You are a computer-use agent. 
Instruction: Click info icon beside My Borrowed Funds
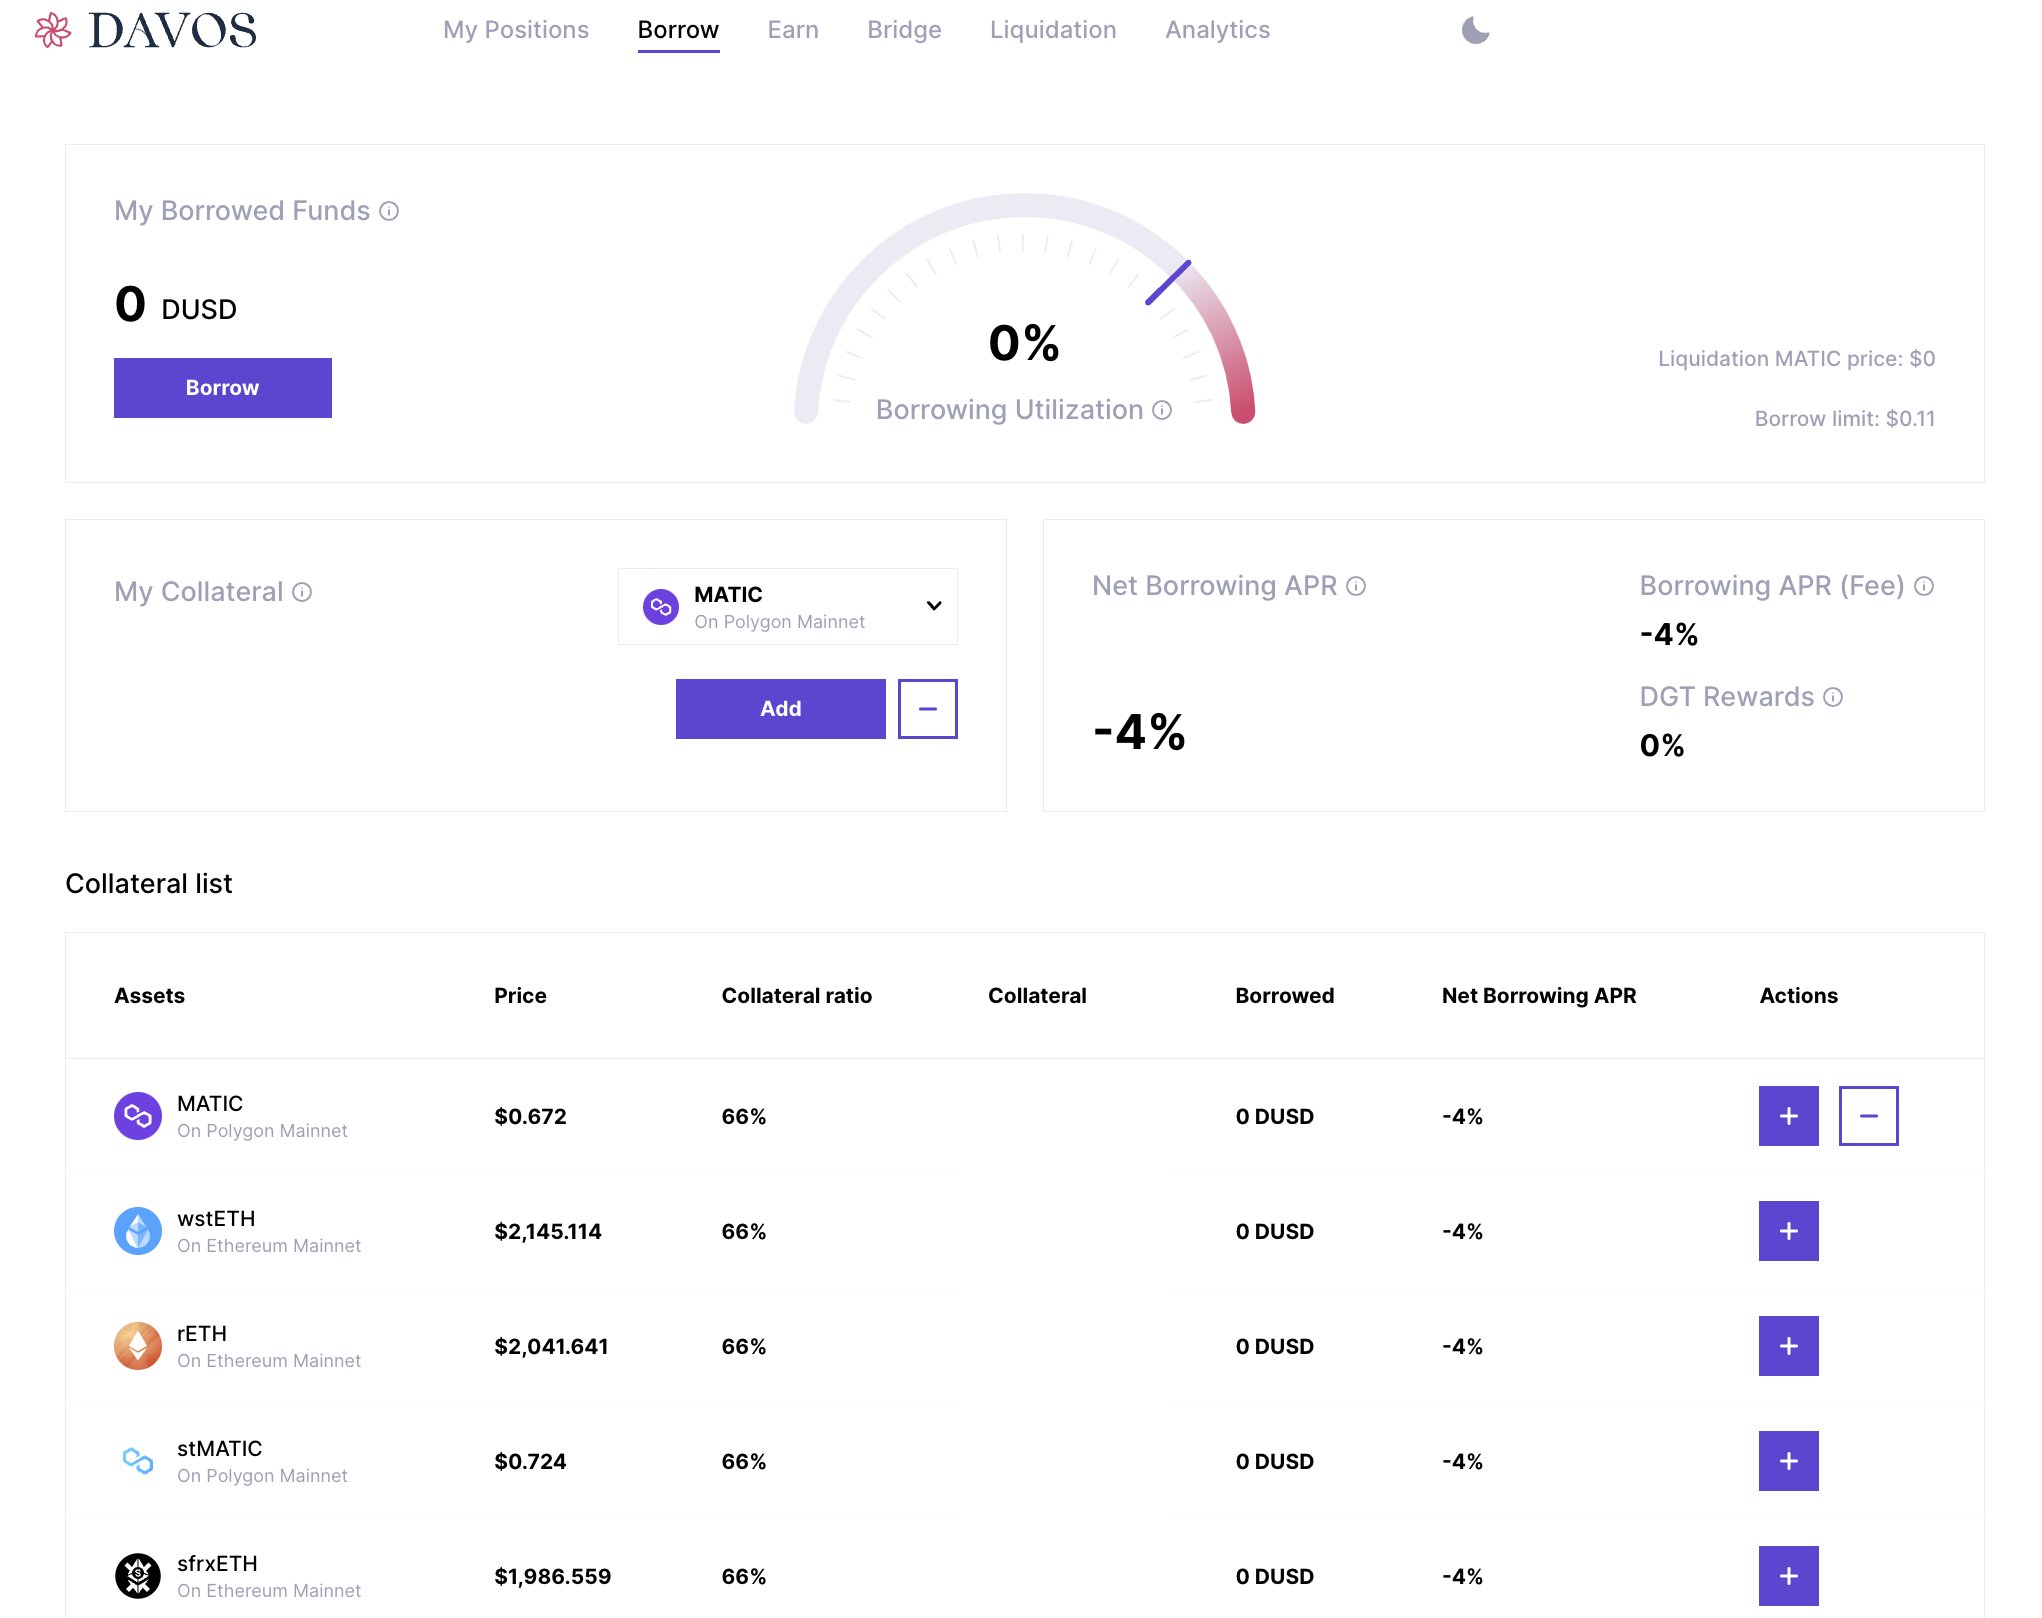[389, 211]
